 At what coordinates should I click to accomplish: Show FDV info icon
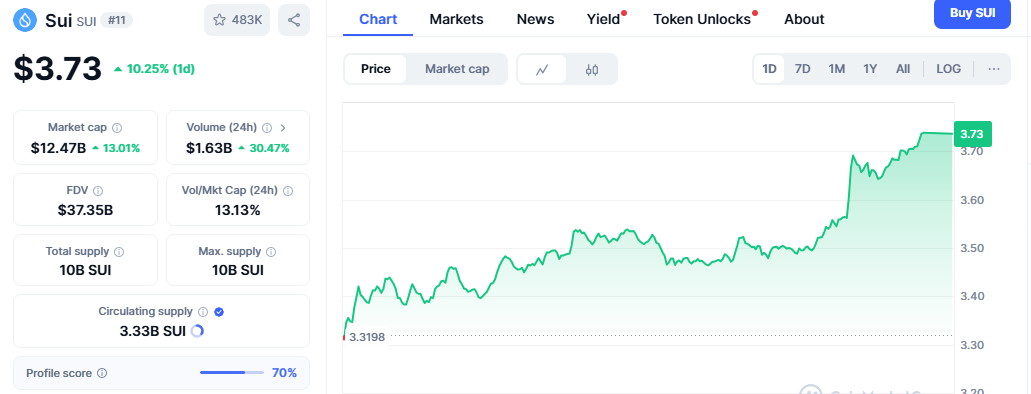pos(98,191)
